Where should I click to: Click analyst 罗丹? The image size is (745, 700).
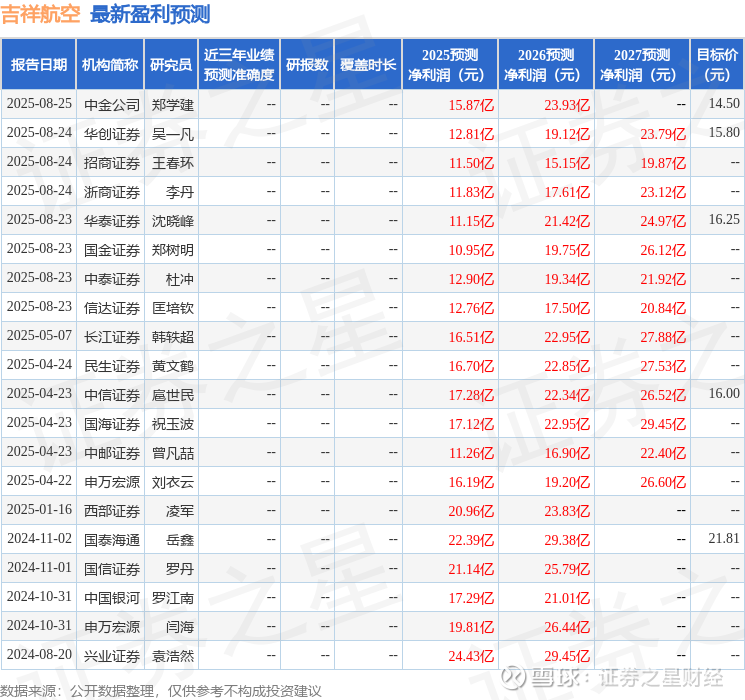(x=180, y=568)
